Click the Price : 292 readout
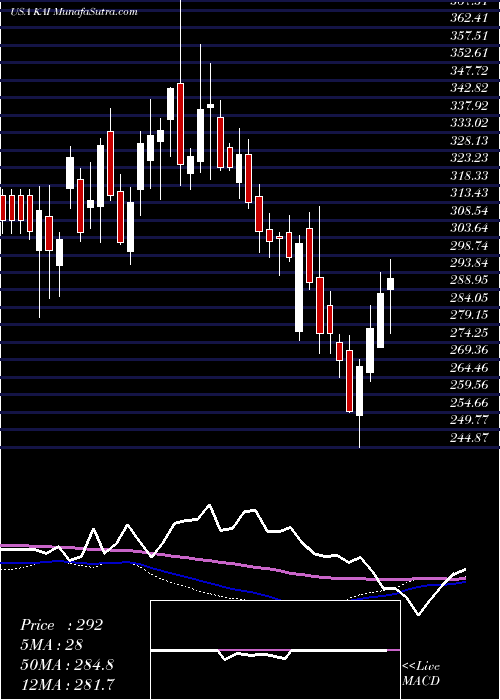The width and height of the screenshot is (500, 700). (61, 625)
